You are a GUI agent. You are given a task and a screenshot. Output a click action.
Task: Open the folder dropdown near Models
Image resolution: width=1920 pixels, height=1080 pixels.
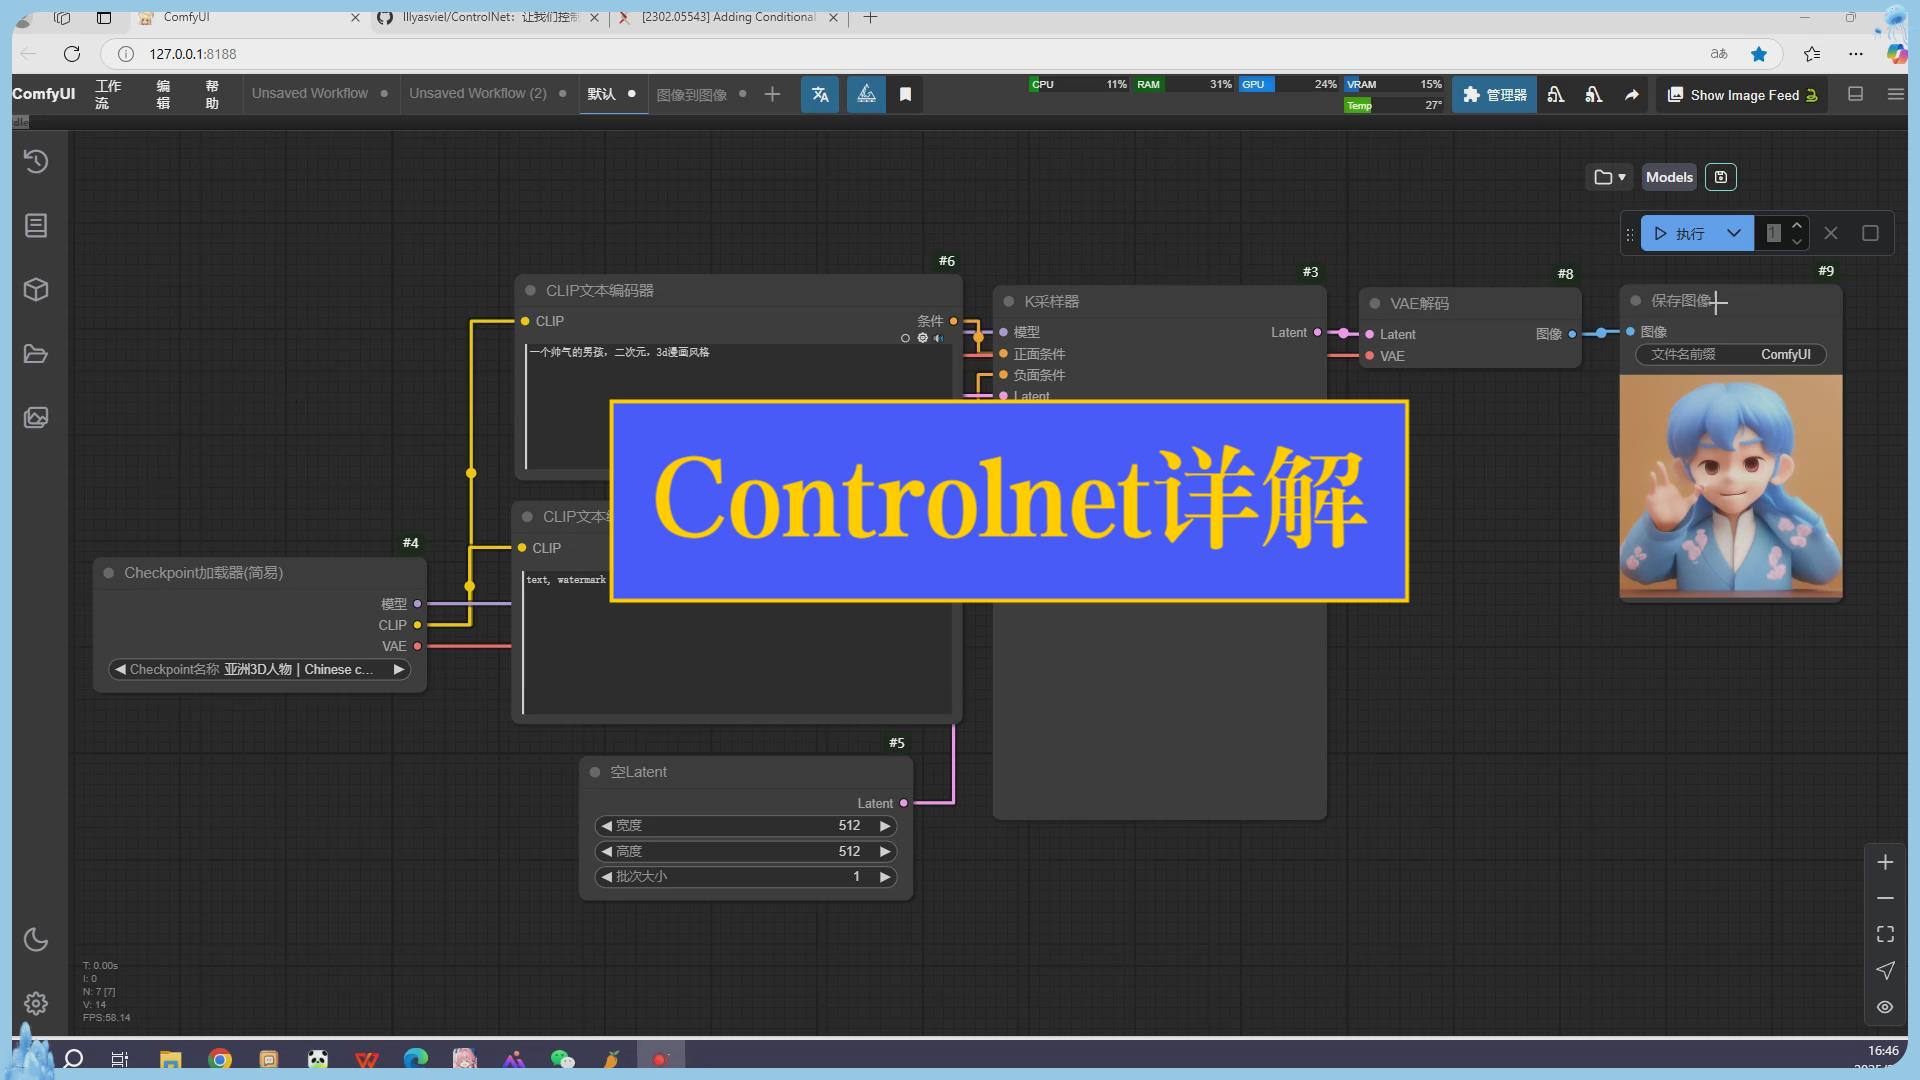[1609, 177]
